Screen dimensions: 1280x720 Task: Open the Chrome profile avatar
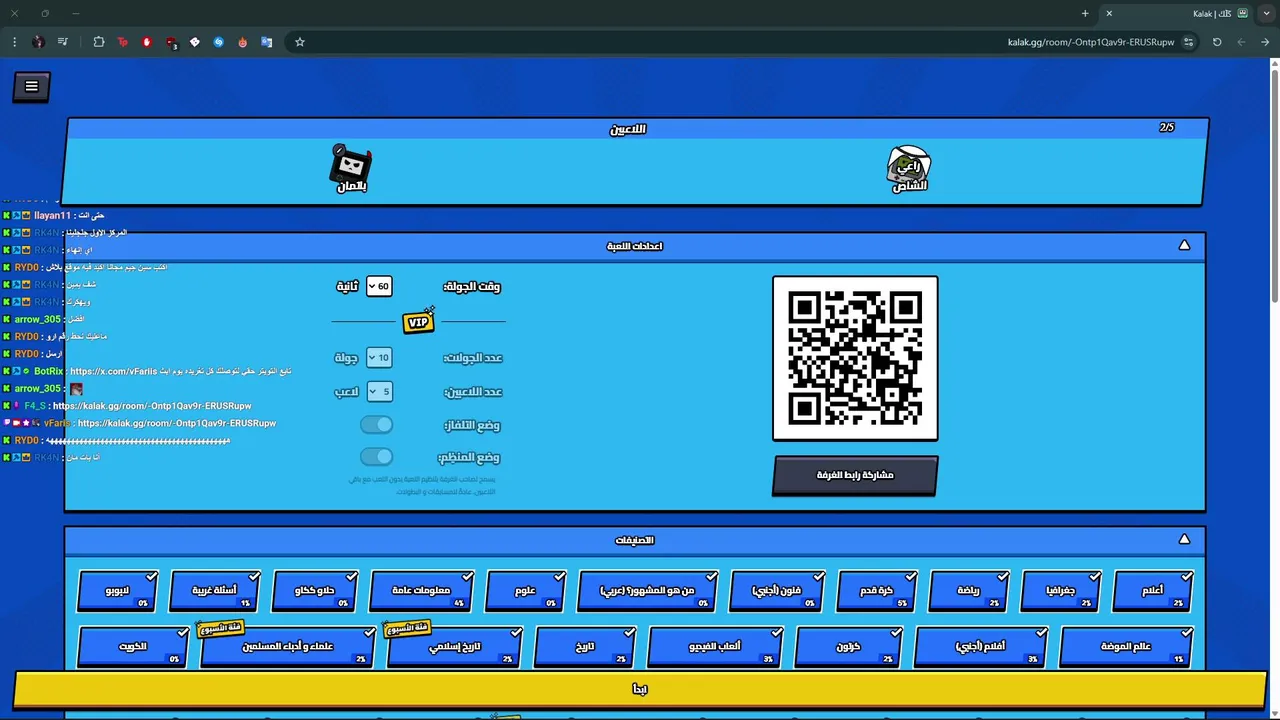click(x=38, y=42)
